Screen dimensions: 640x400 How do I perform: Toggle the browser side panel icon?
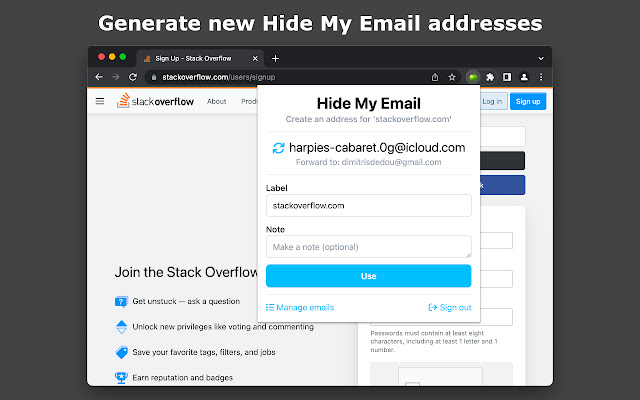coord(507,77)
